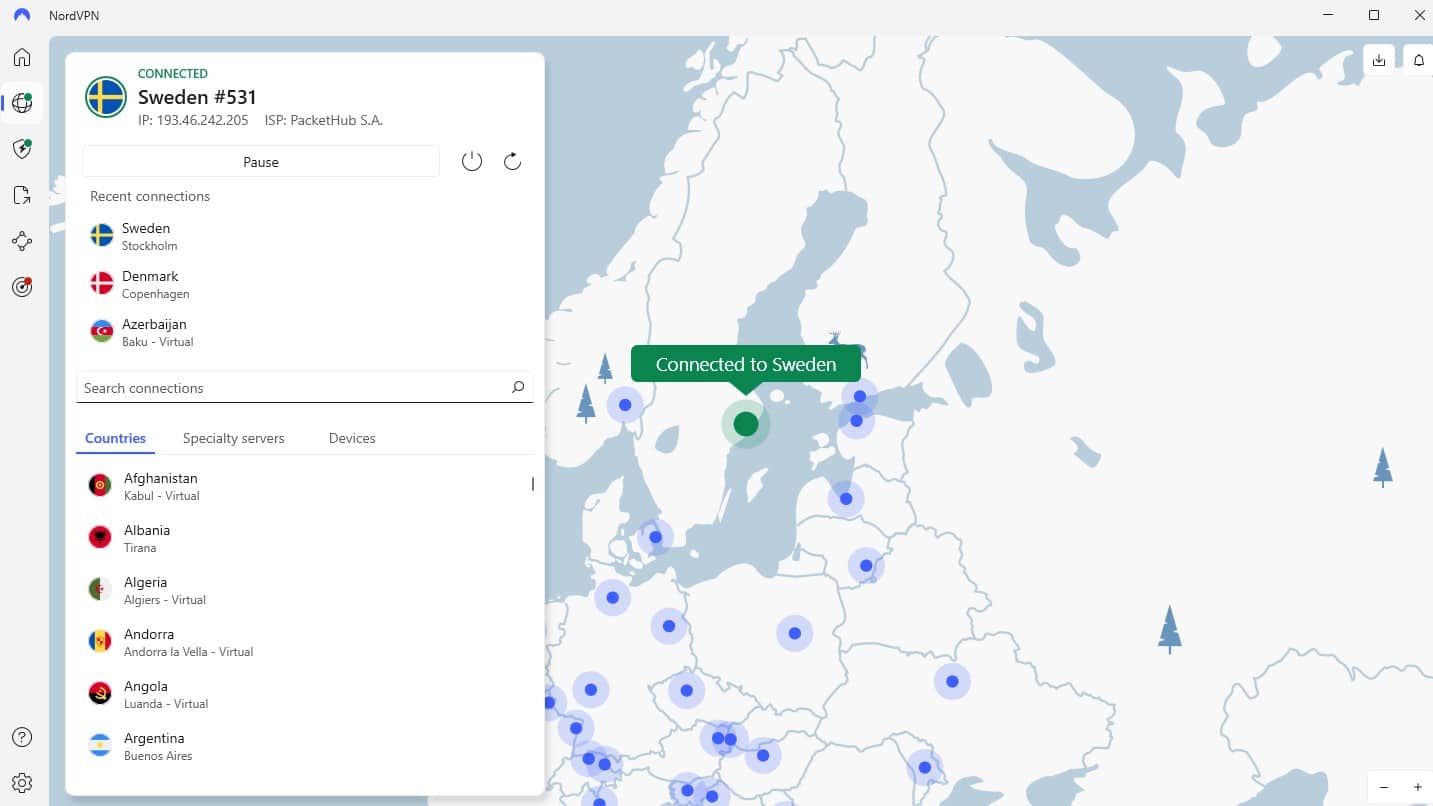Click the Connected to Sweden tooltip

pos(746,364)
